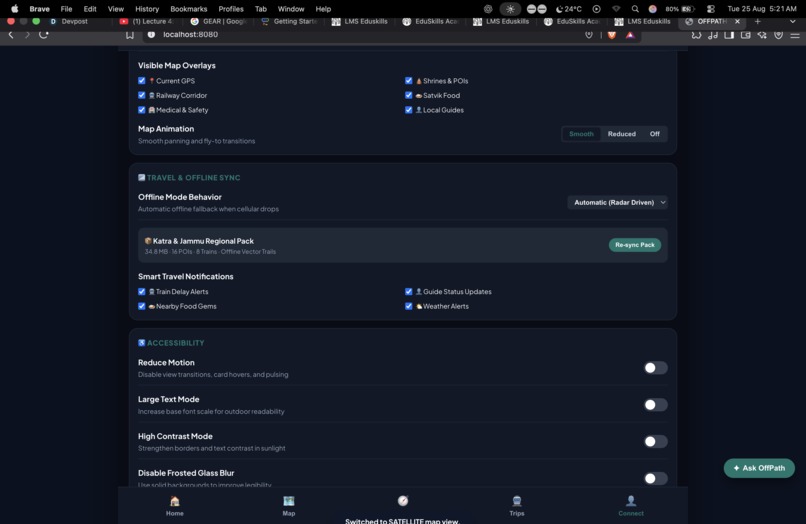Image resolution: width=806 pixels, height=524 pixels.
Task: Click the Re-sync Pack button
Action: [635, 245]
